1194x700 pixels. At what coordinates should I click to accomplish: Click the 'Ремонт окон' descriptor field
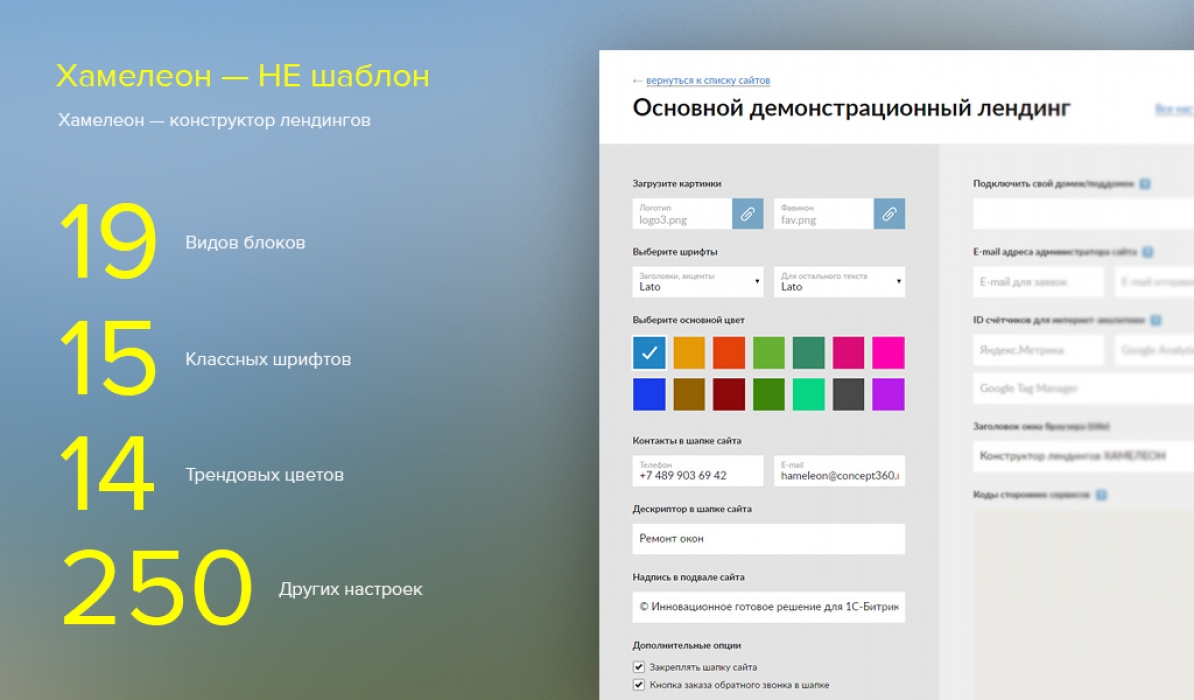click(x=768, y=539)
